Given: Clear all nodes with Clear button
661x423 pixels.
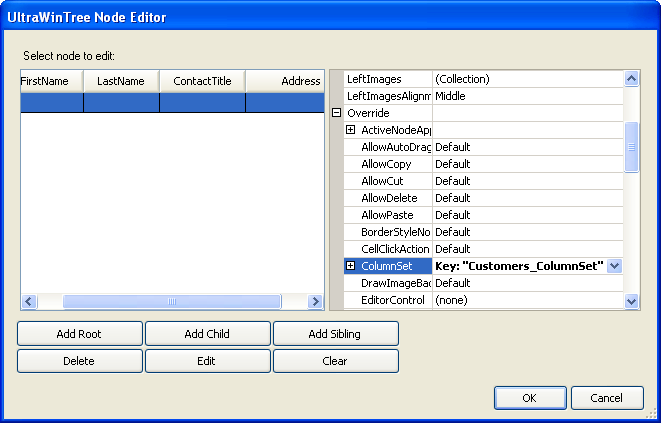Looking at the screenshot, I should pos(335,360).
